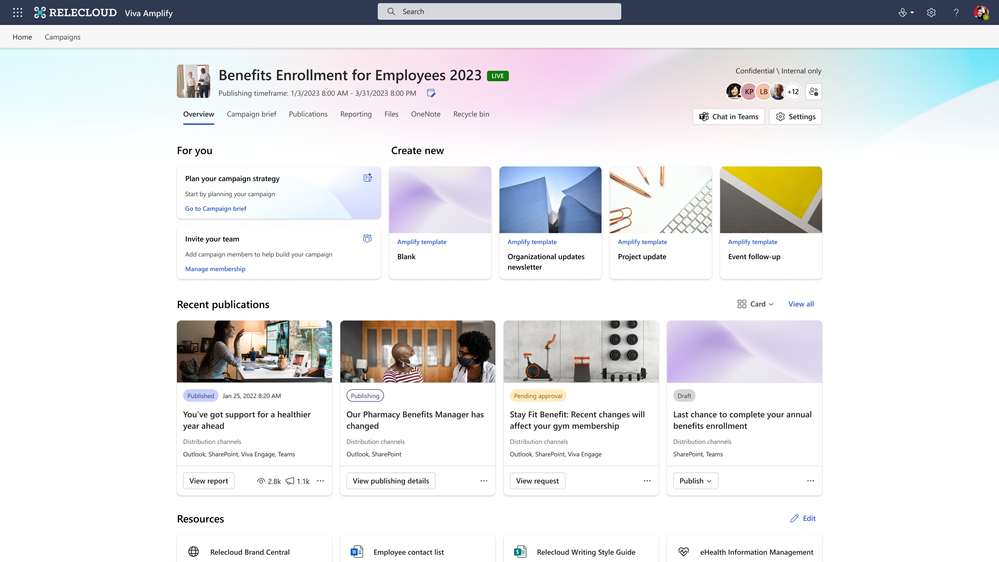999x562 pixels.
Task: Switch to the OneNote tab
Action: tap(426, 114)
